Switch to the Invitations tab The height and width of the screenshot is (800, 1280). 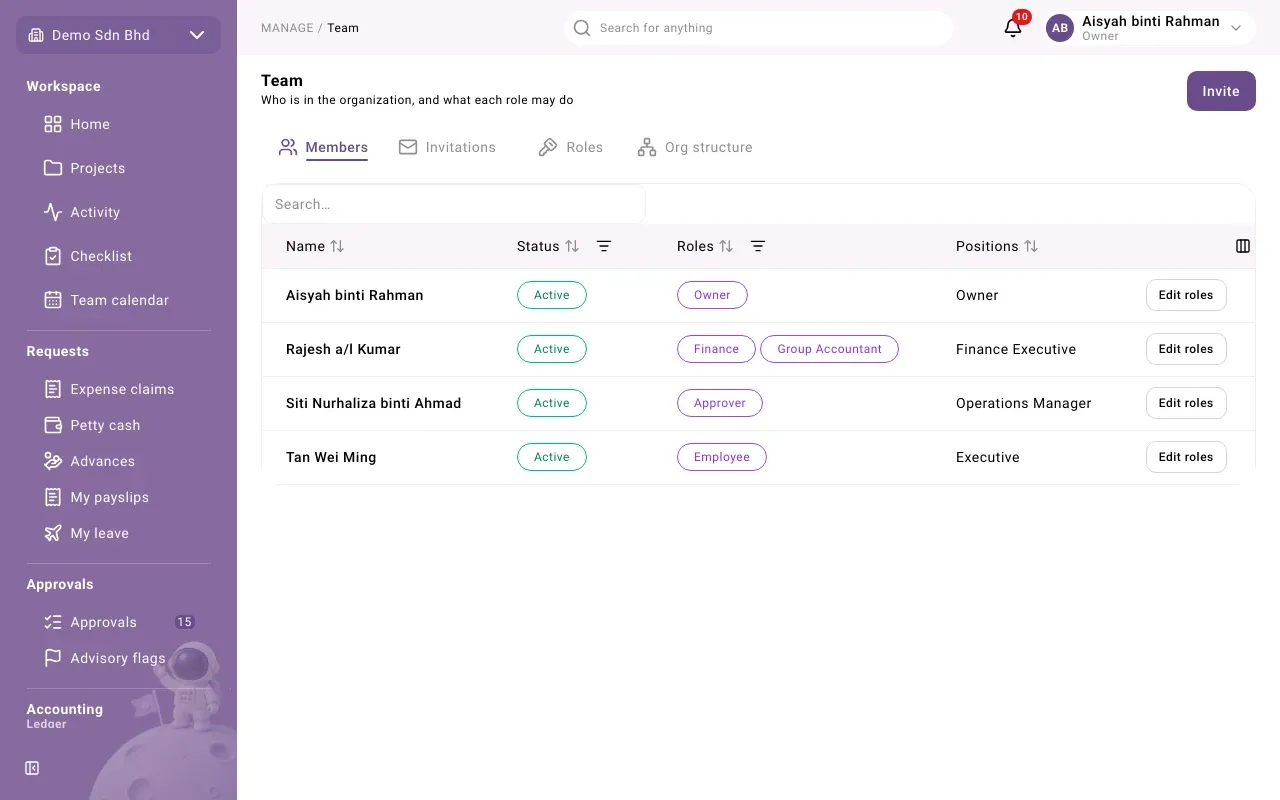click(x=447, y=147)
